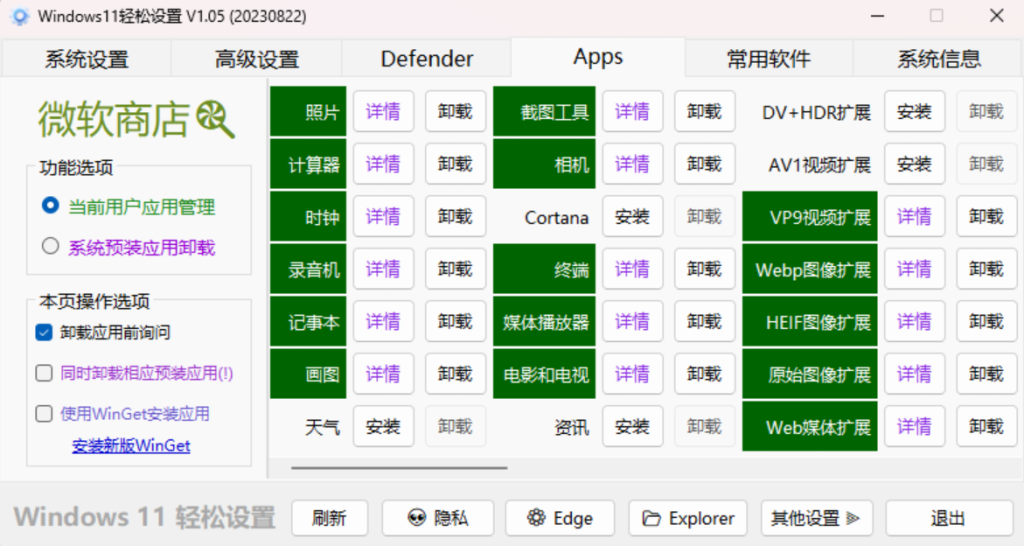The image size is (1024, 546).
Task: View 详情 for 时钟
Action: 383,216
